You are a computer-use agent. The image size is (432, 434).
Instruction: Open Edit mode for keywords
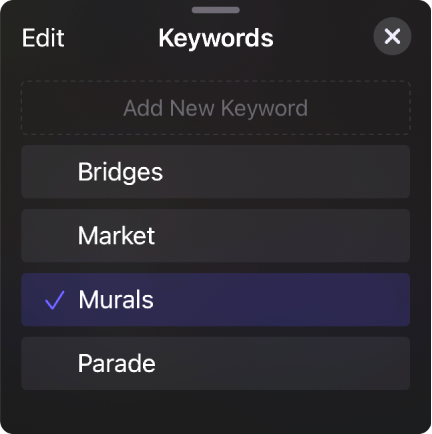click(x=43, y=38)
